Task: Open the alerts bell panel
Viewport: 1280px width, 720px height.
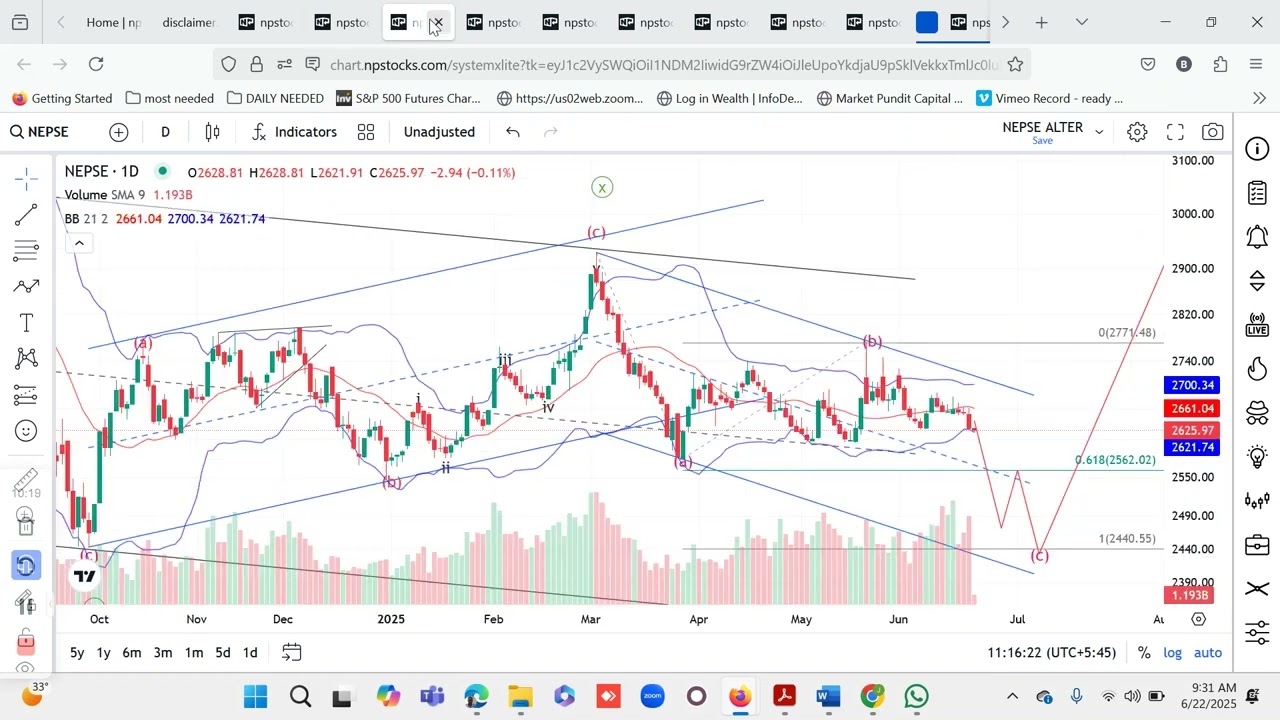Action: pyautogui.click(x=1257, y=237)
